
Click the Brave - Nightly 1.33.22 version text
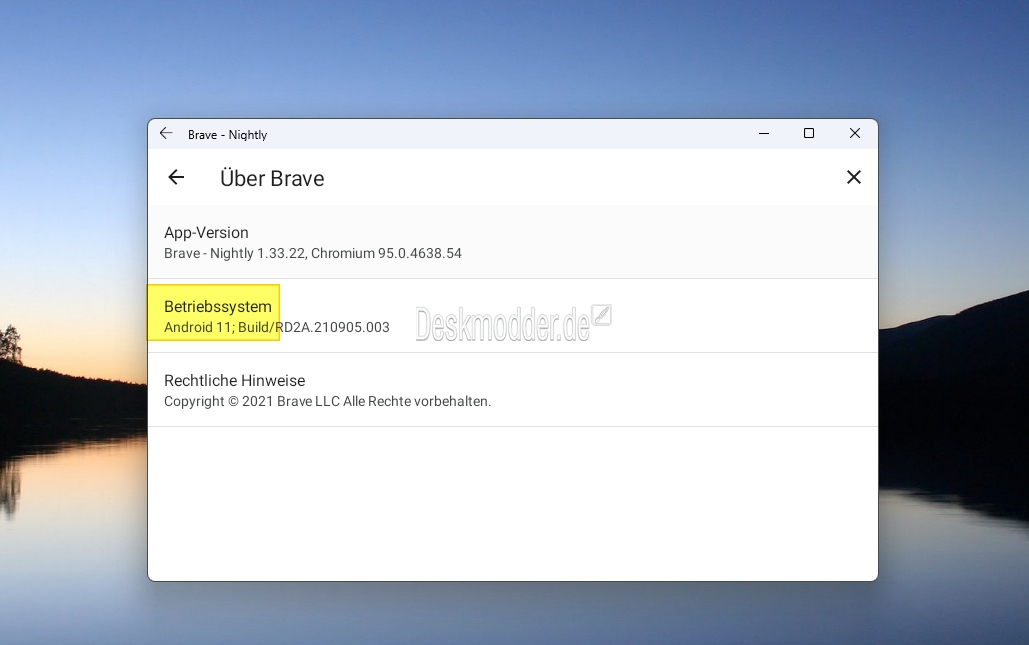(313, 253)
